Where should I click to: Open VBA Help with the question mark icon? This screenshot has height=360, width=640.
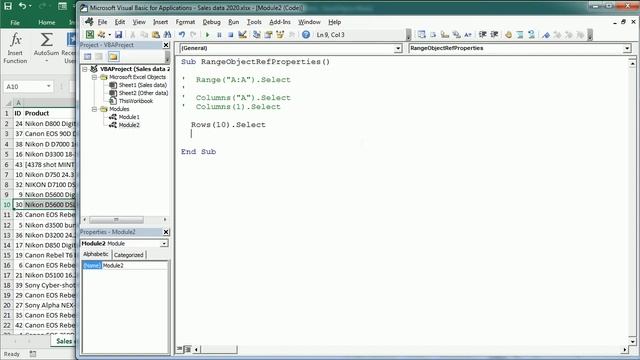pyautogui.click(x=306, y=35)
